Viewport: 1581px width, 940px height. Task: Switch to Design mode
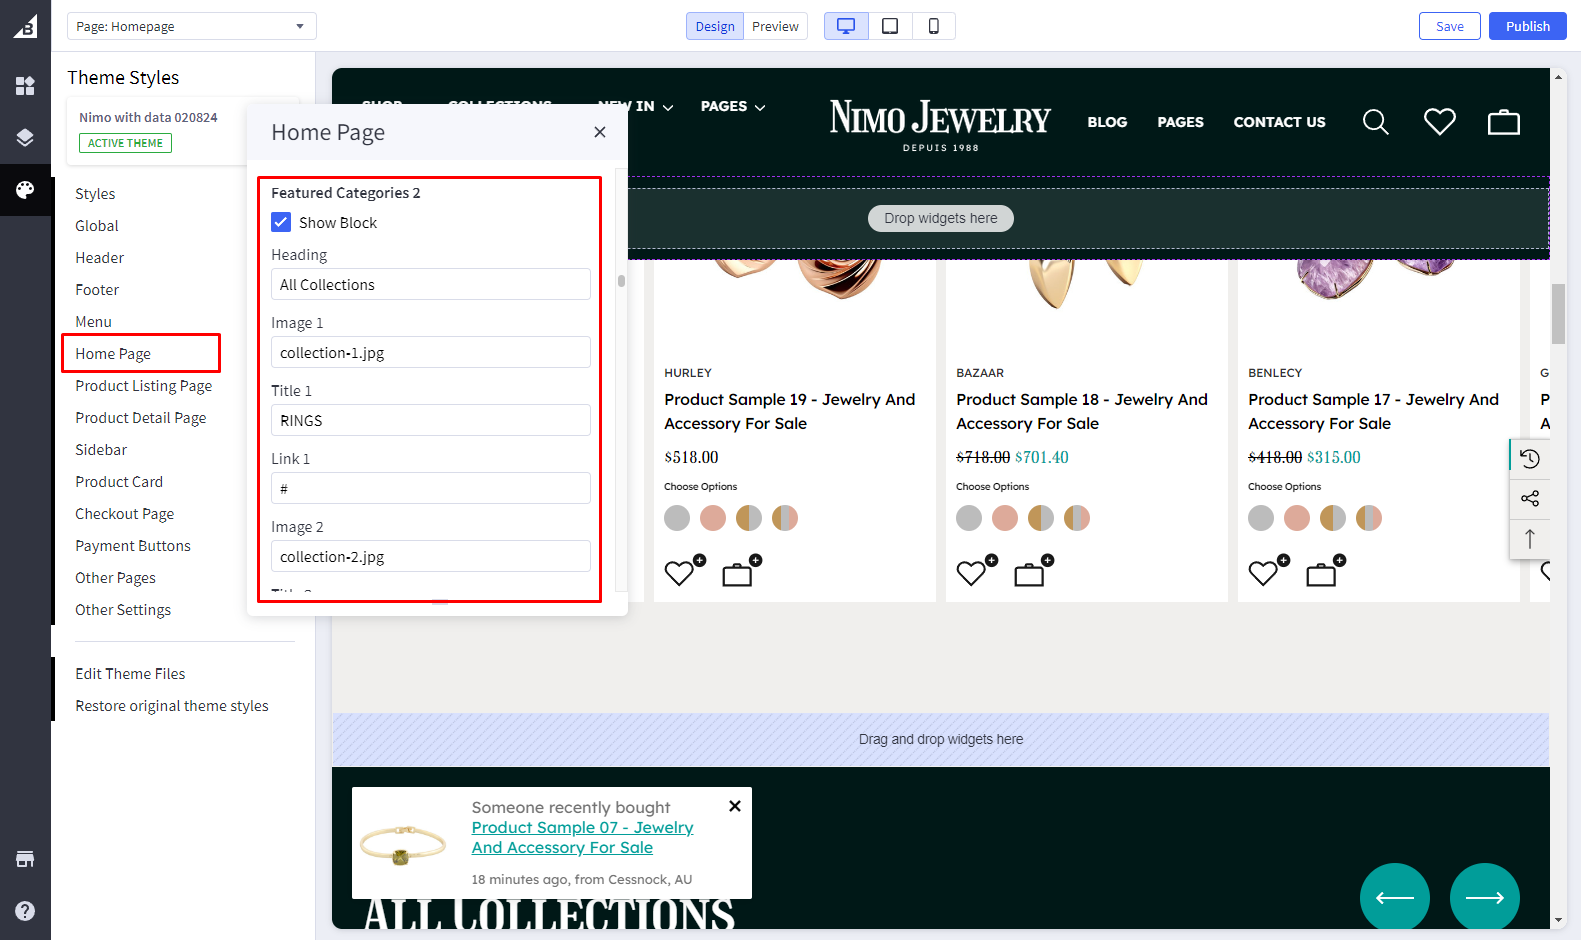click(715, 26)
